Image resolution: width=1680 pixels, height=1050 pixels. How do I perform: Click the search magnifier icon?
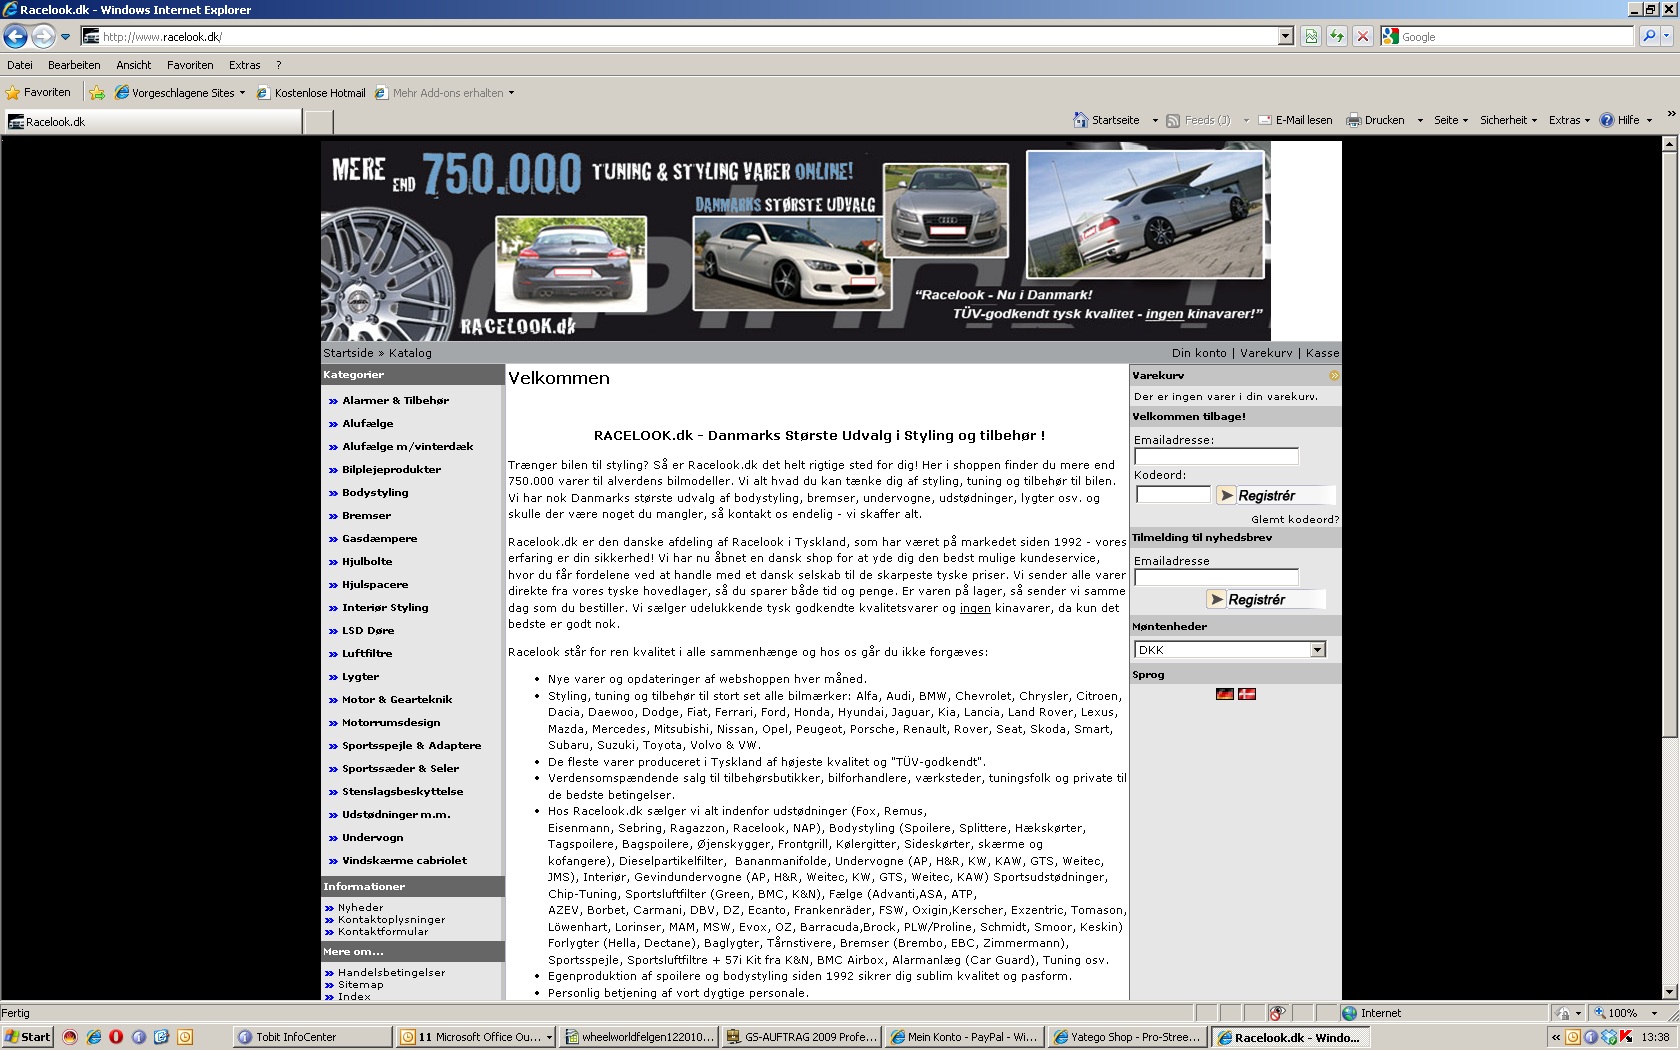[1649, 37]
